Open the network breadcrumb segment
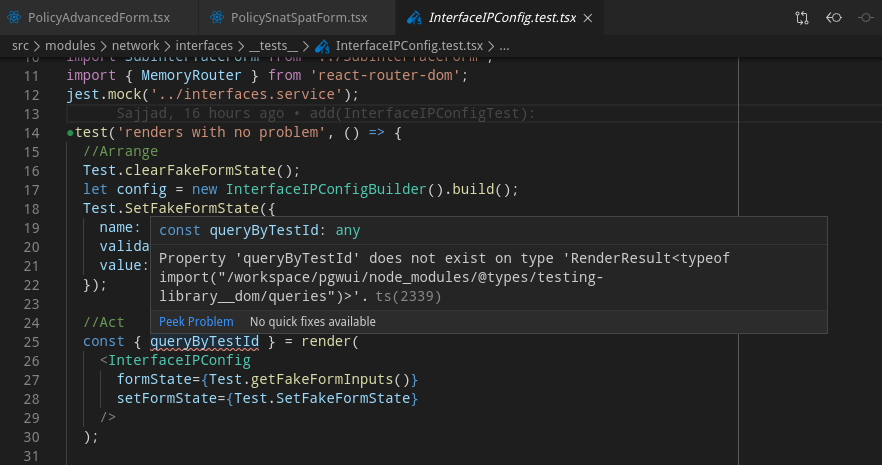The width and height of the screenshot is (882, 465). coord(136,46)
